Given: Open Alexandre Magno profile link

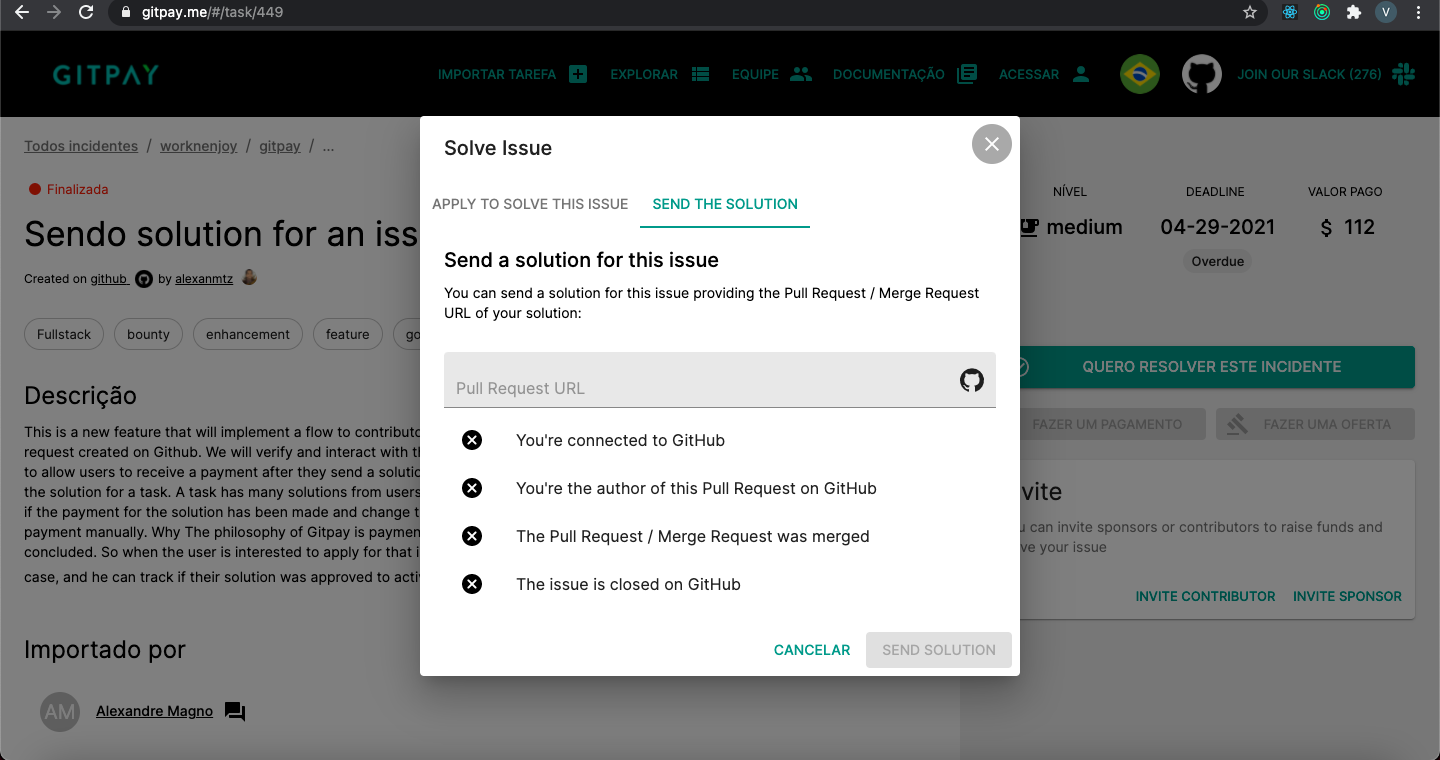Looking at the screenshot, I should point(154,711).
